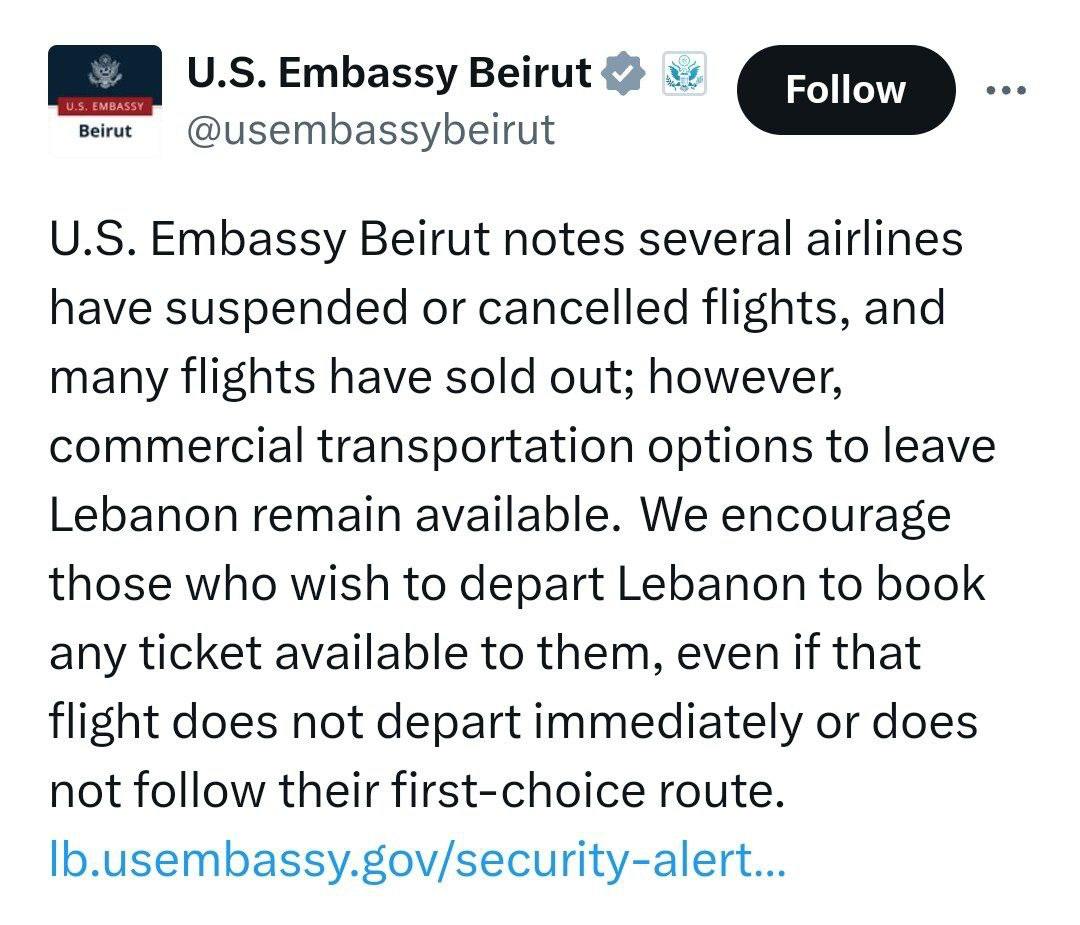Follow the U.S. Embassy Beirut account

[846, 90]
